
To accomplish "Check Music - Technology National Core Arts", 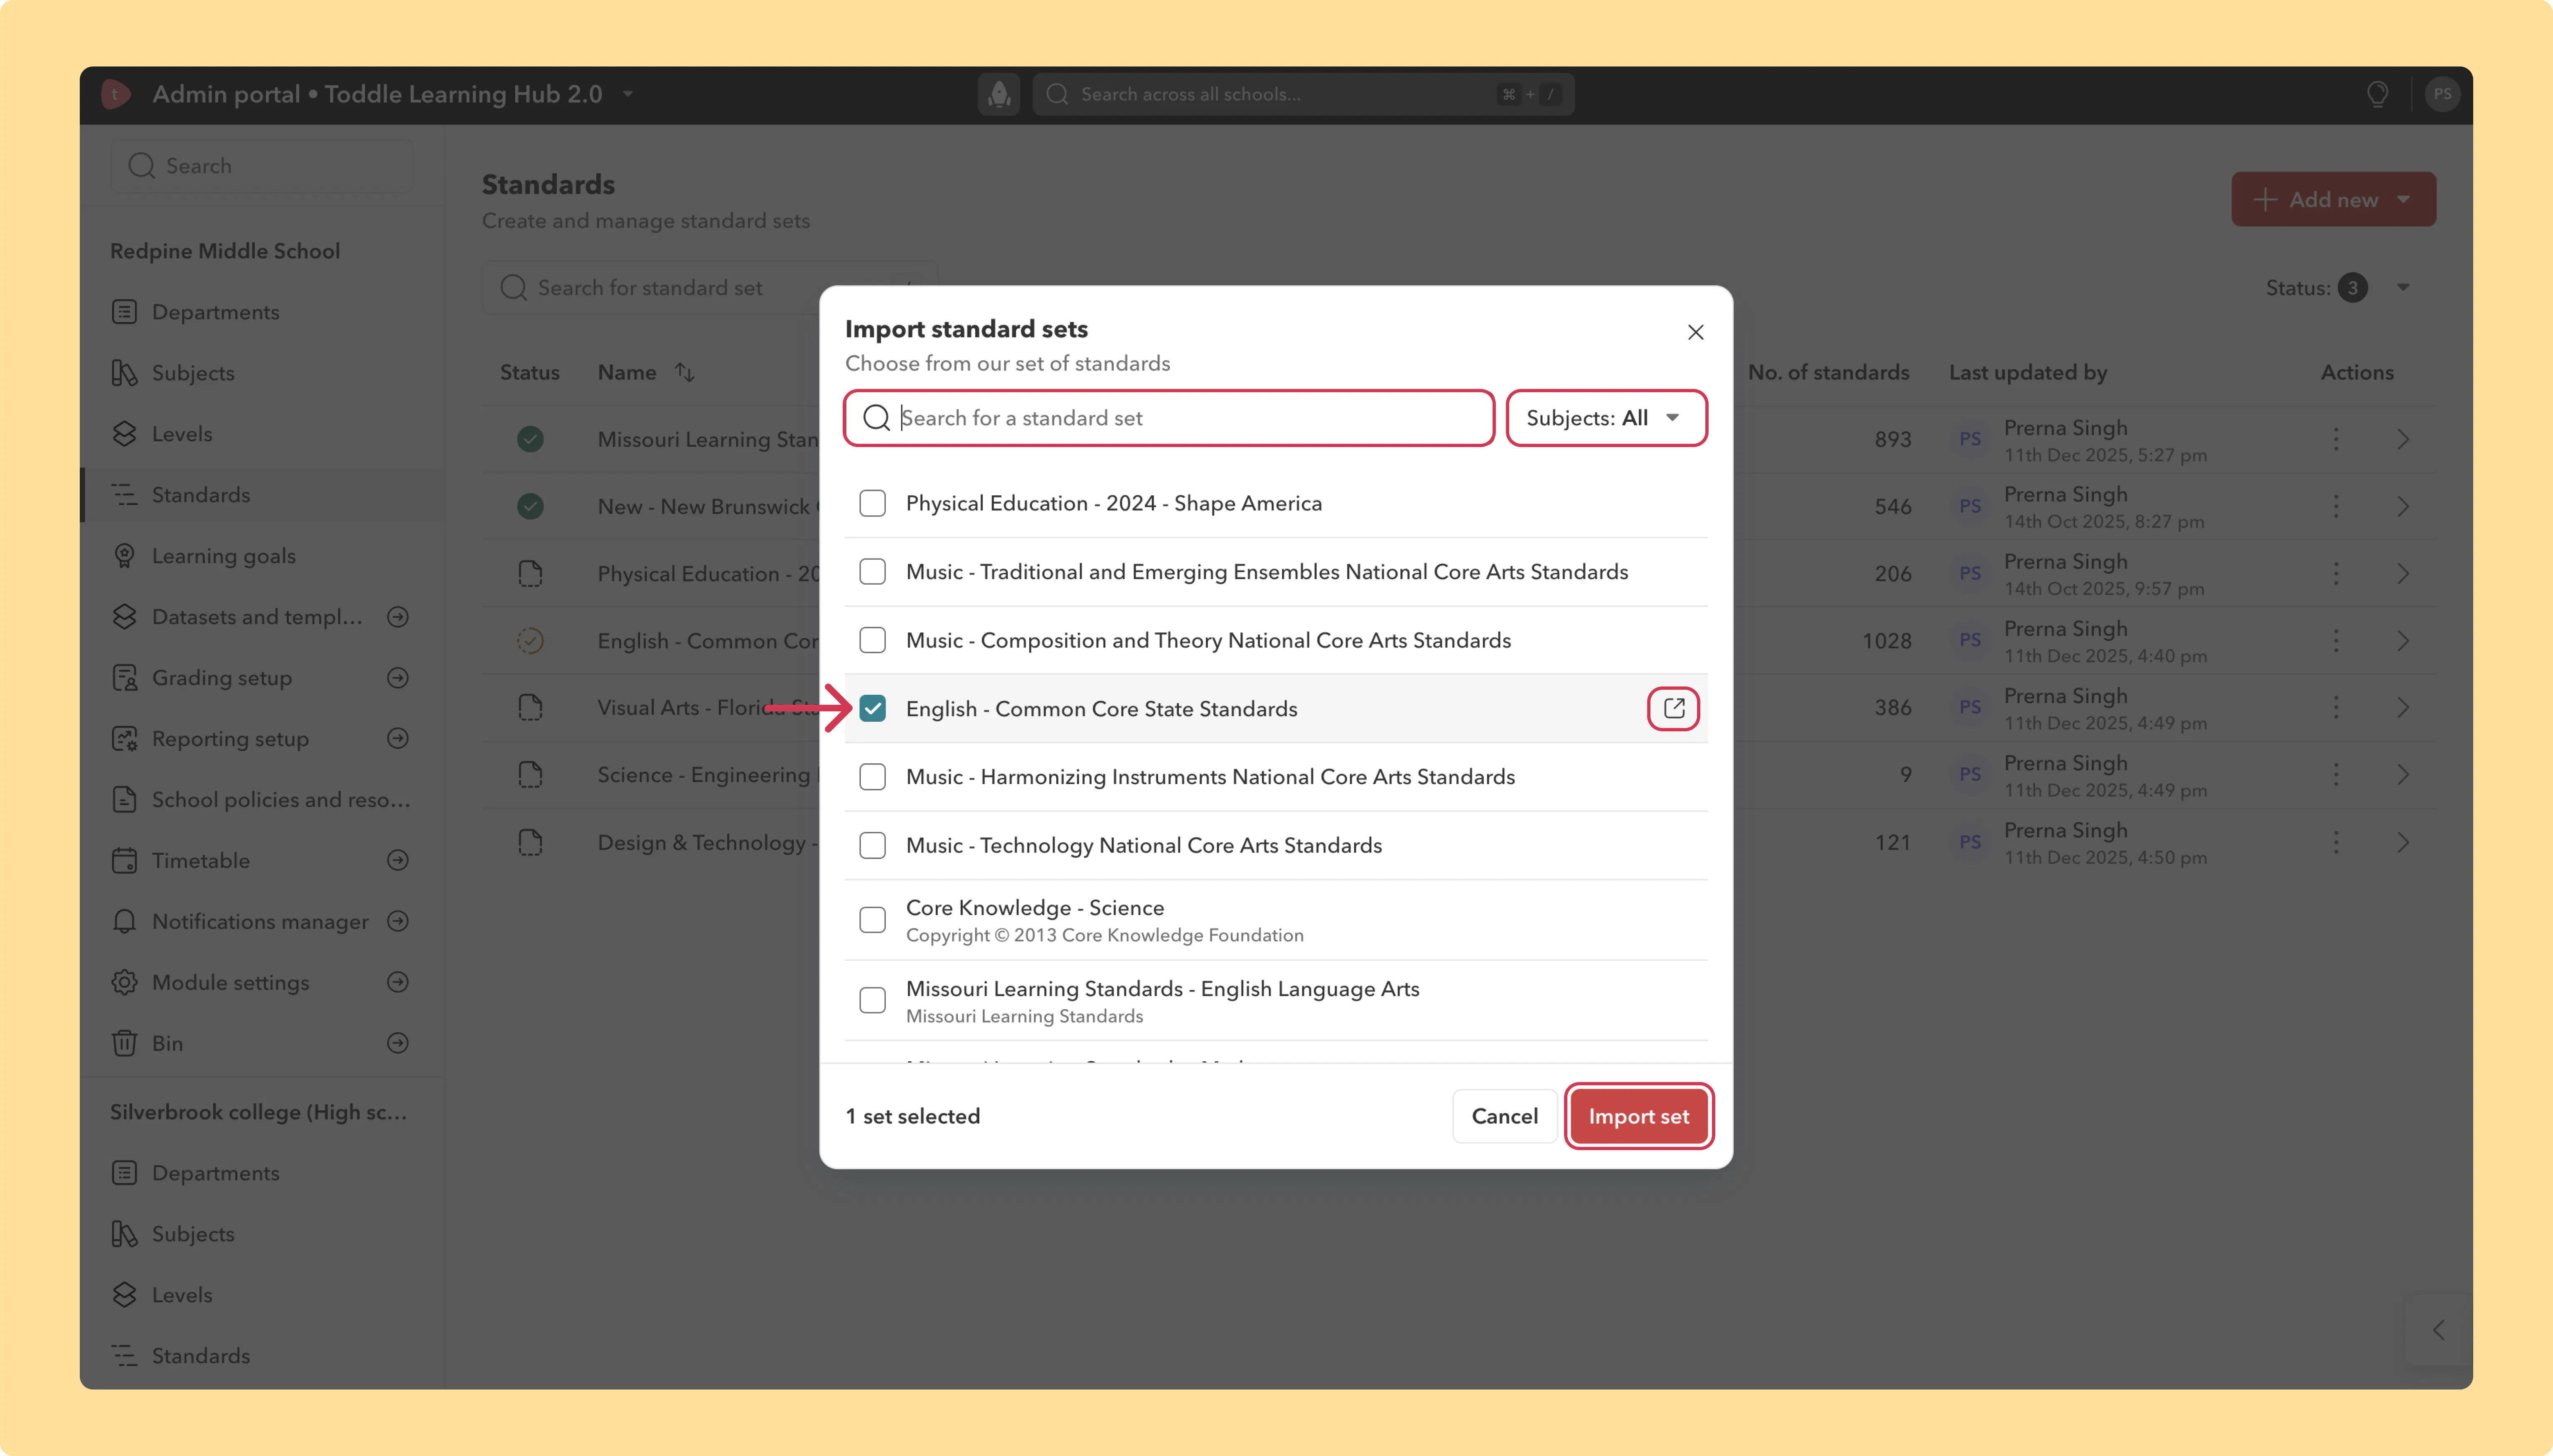I will pyautogui.click(x=872, y=845).
